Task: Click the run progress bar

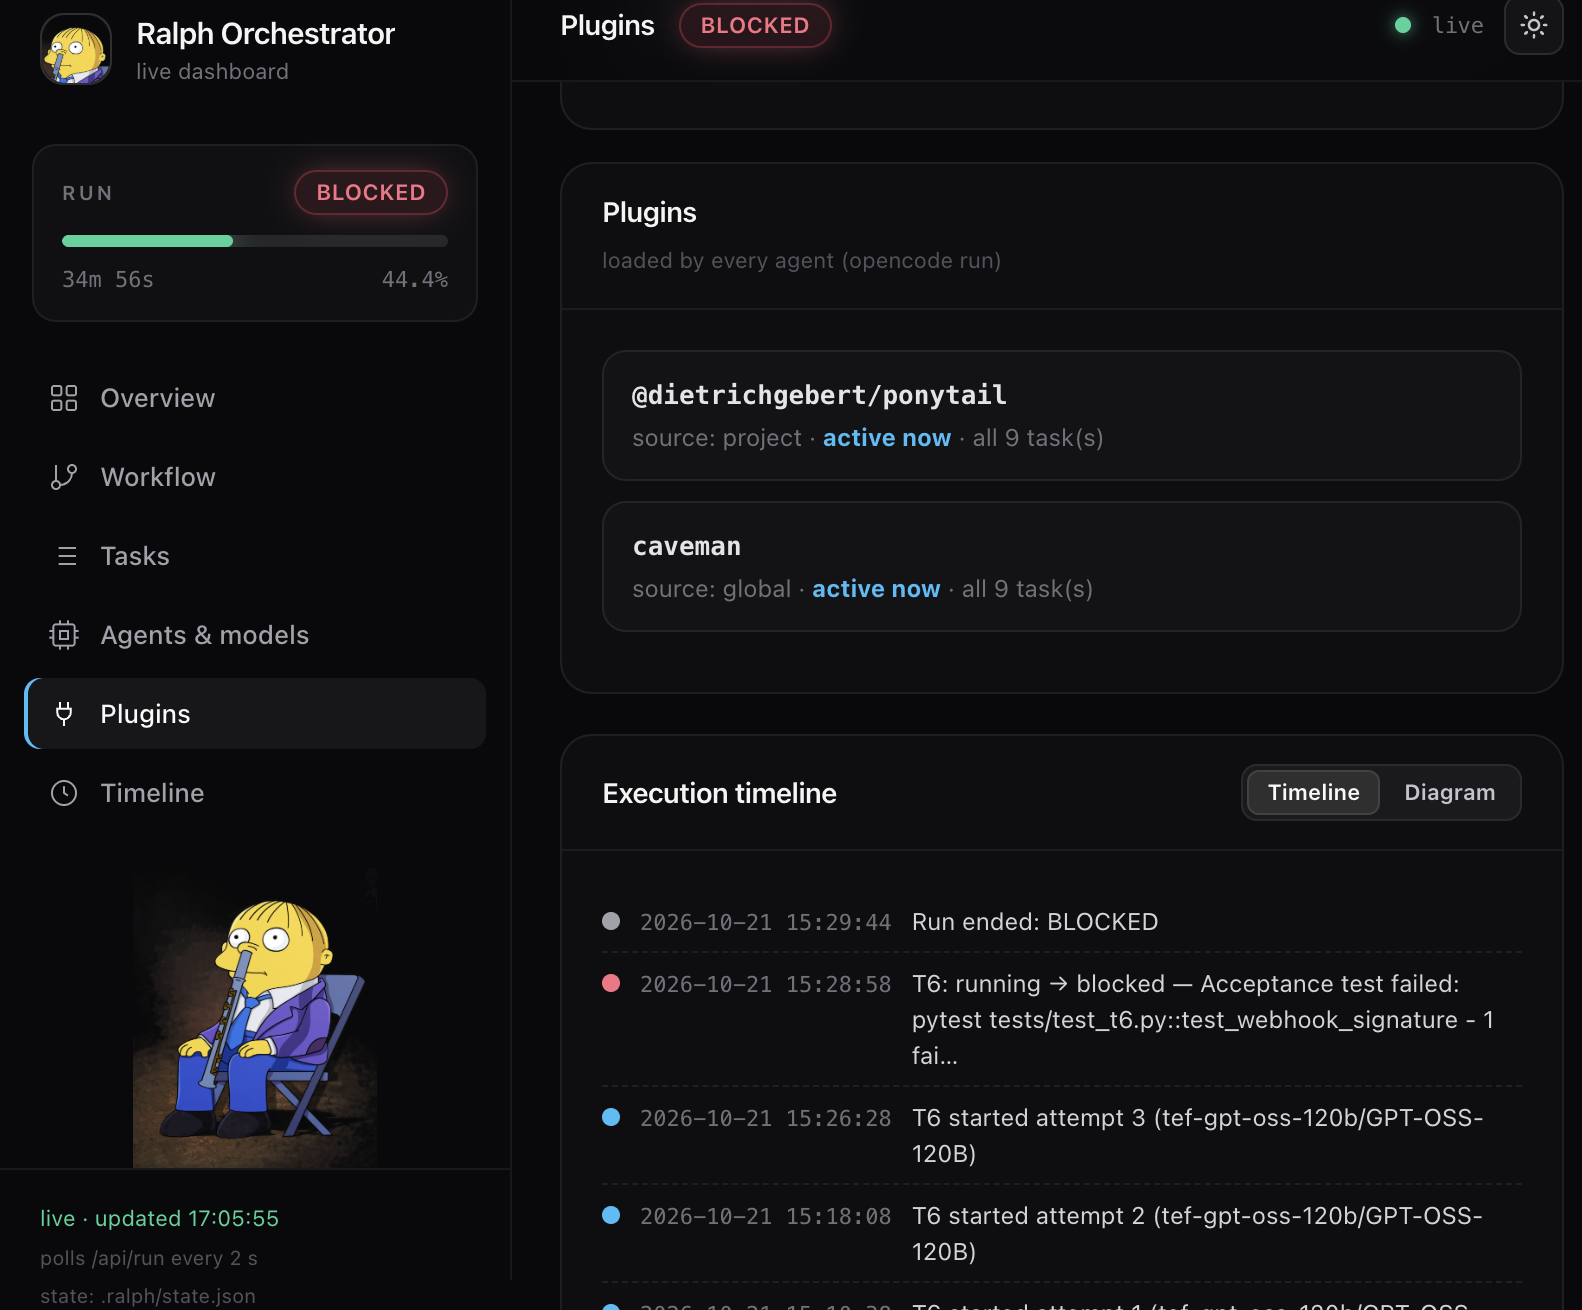Action: tap(255, 241)
